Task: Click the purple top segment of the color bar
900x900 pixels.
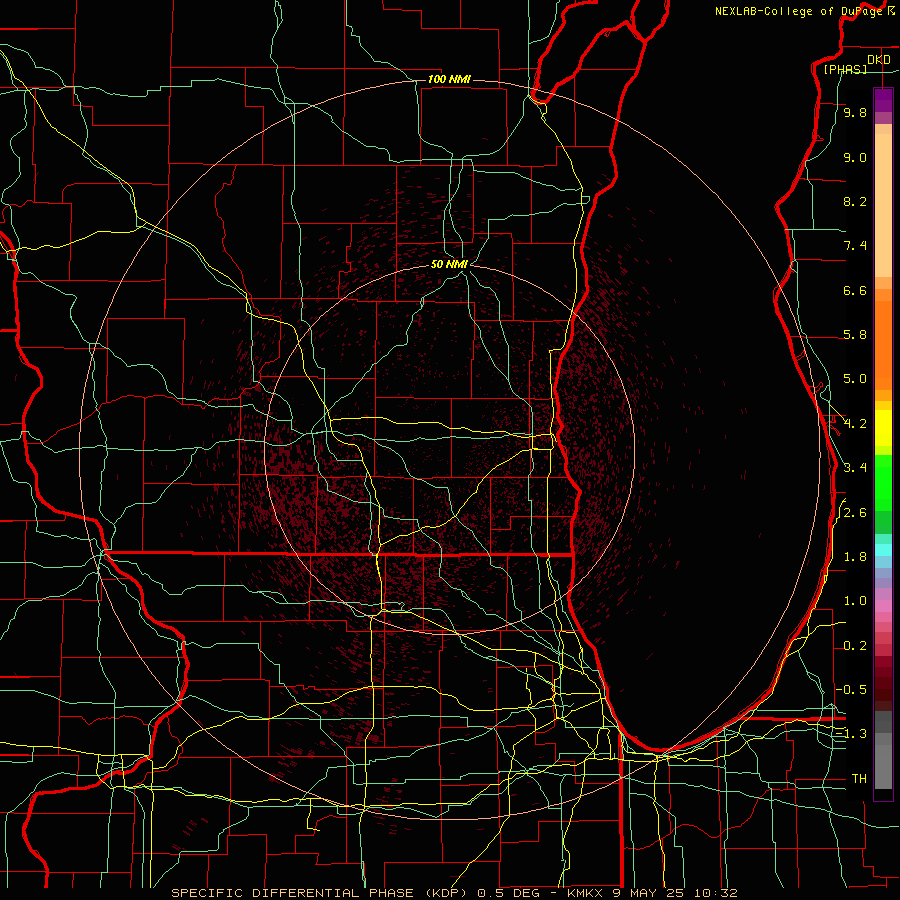Action: [883, 100]
